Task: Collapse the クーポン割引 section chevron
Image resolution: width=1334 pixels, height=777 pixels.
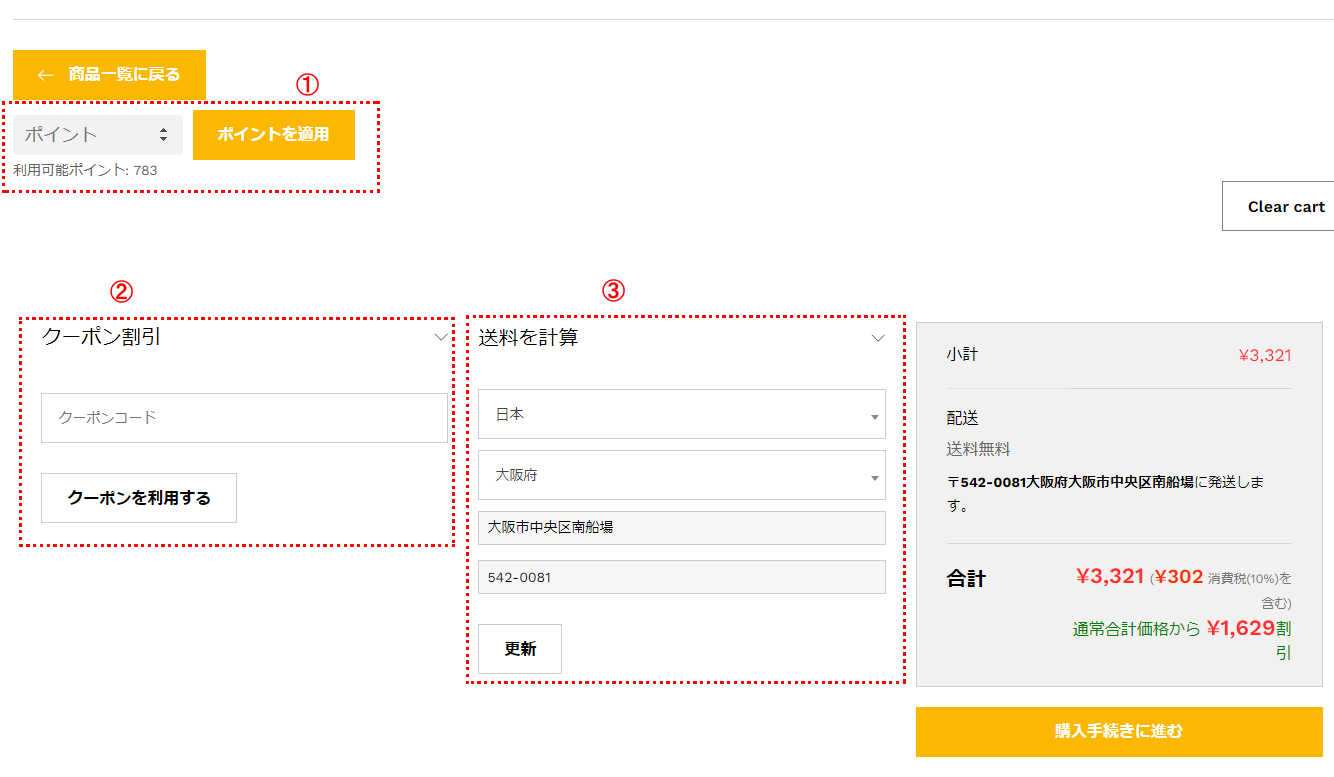Action: 441,338
